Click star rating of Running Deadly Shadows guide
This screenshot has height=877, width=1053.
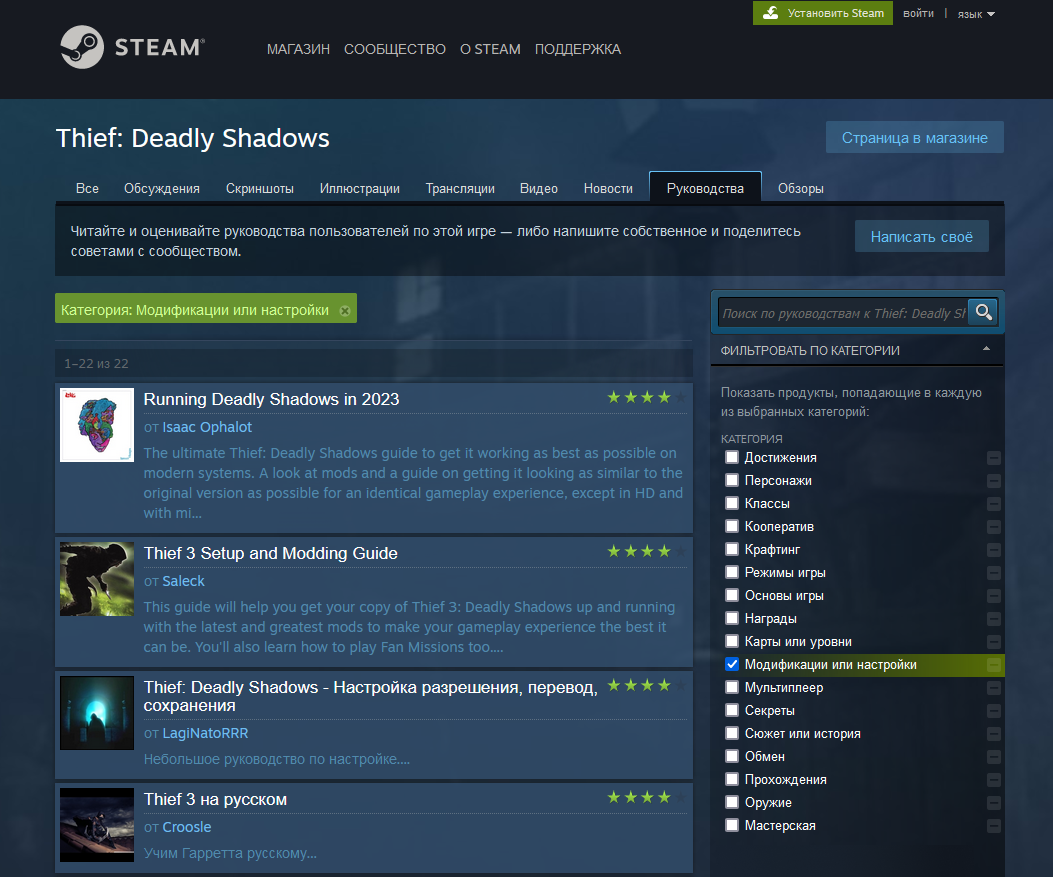pyautogui.click(x=647, y=397)
